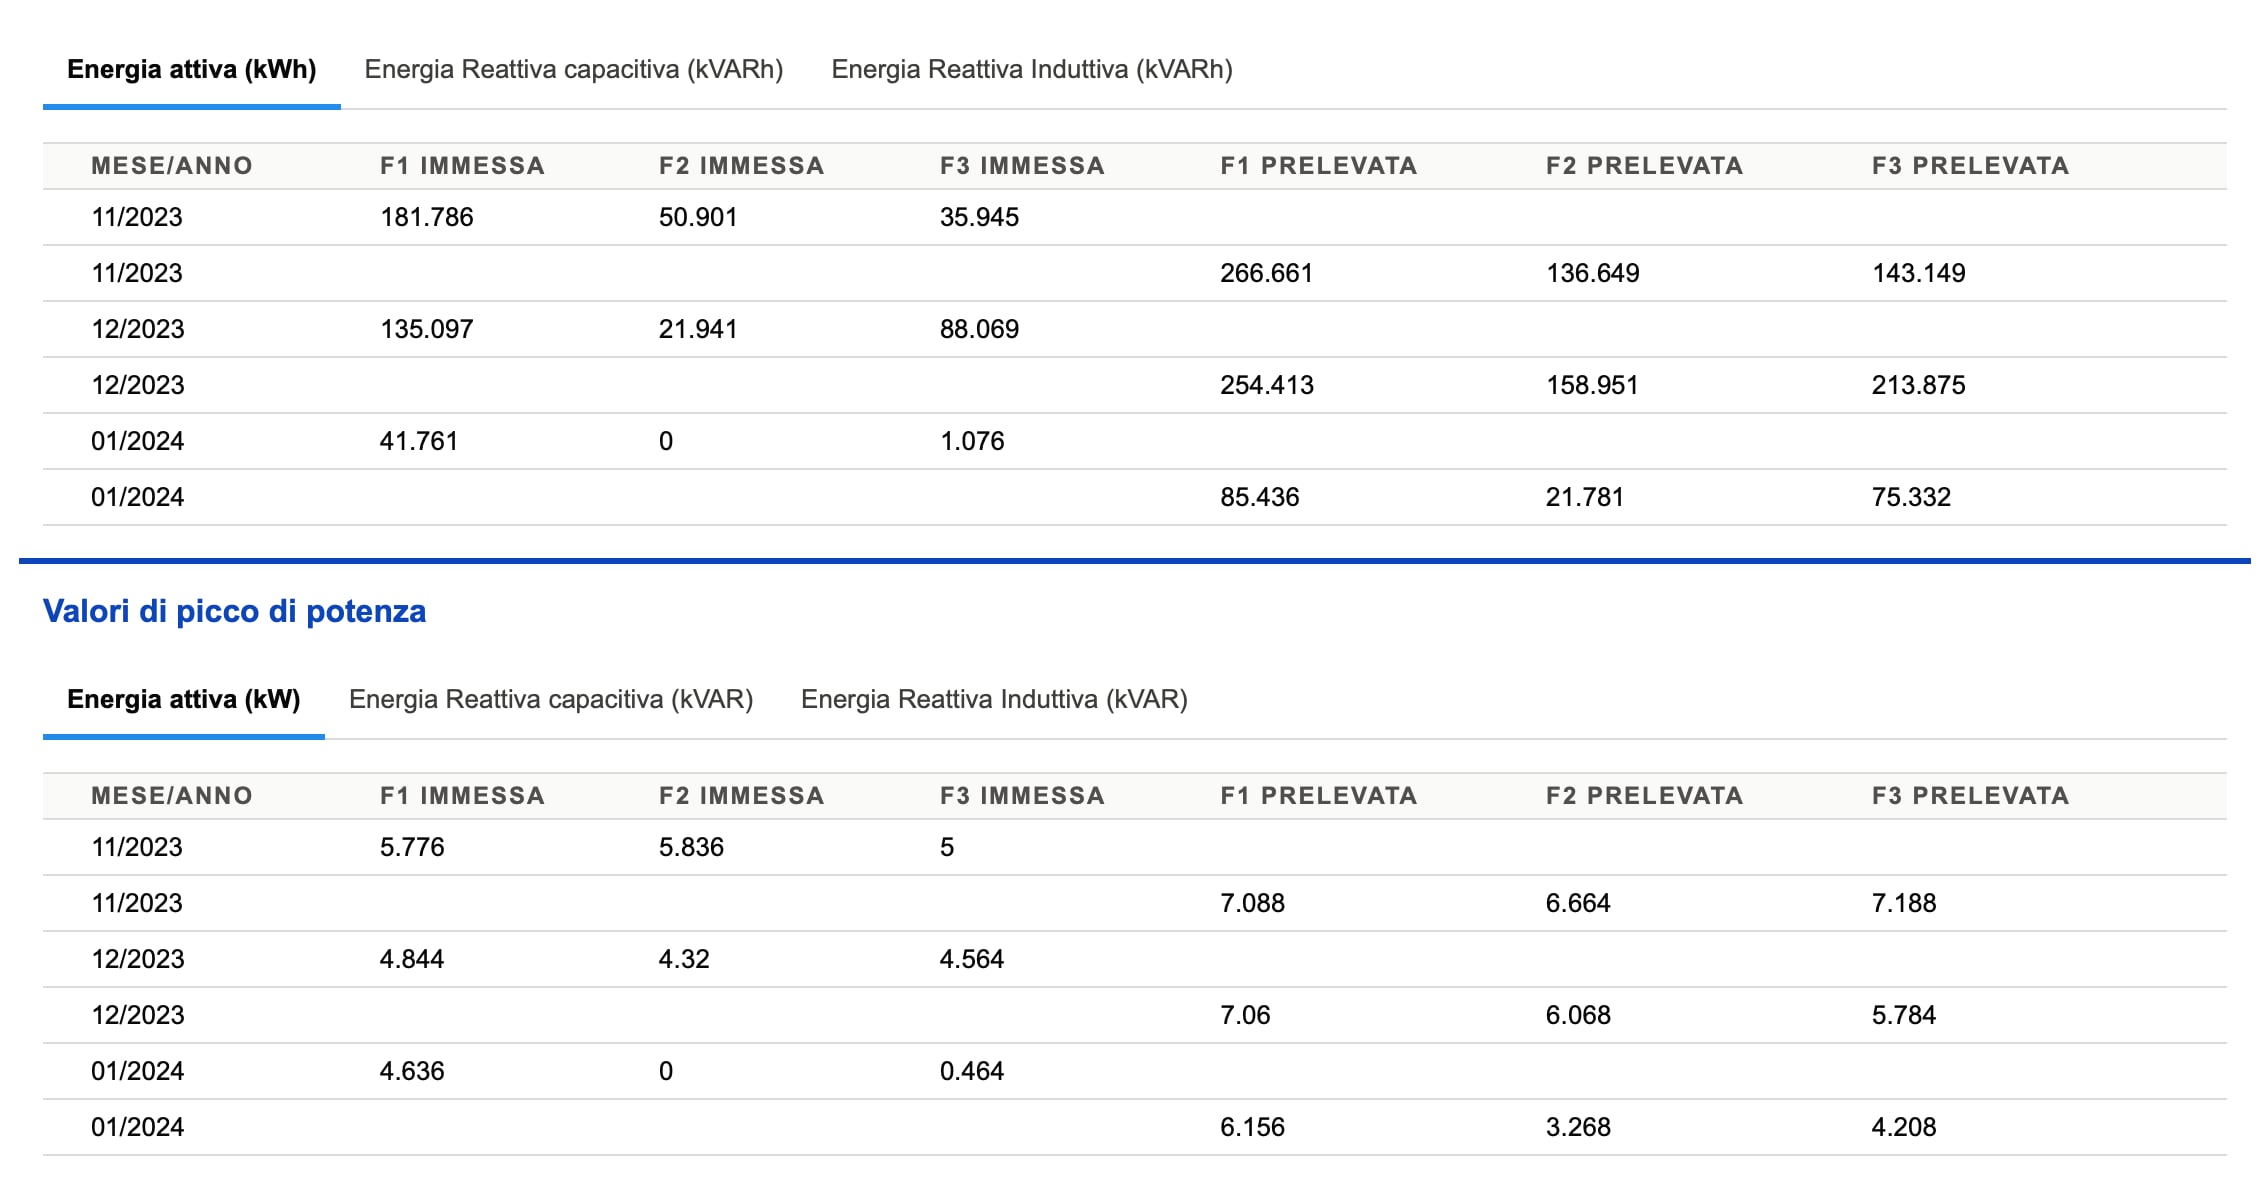This screenshot has width=2268, height=1188.
Task: Select the cell value 181.786
Action: 426,217
